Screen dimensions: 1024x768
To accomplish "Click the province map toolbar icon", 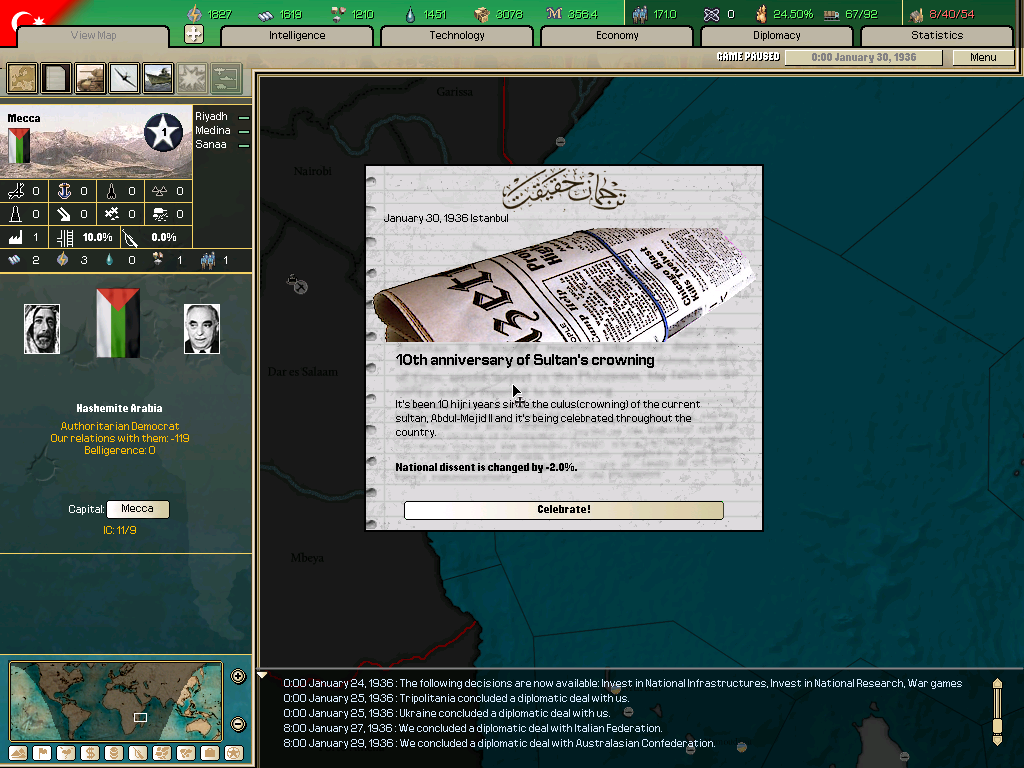I will point(22,78).
